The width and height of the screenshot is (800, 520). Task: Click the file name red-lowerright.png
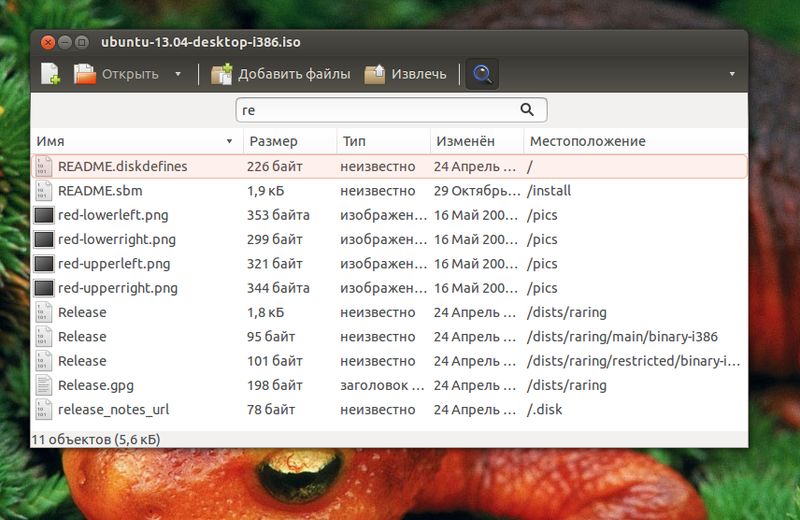coord(117,239)
